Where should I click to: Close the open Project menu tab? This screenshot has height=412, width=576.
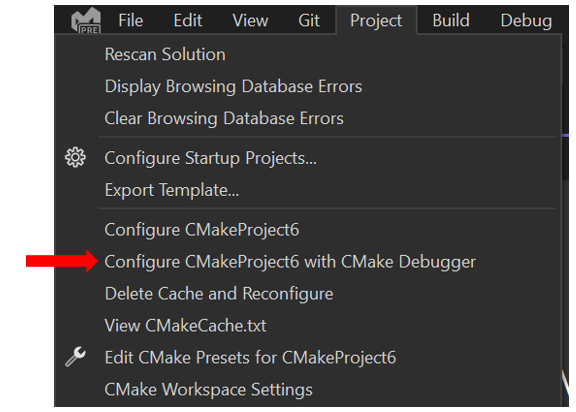point(376,21)
